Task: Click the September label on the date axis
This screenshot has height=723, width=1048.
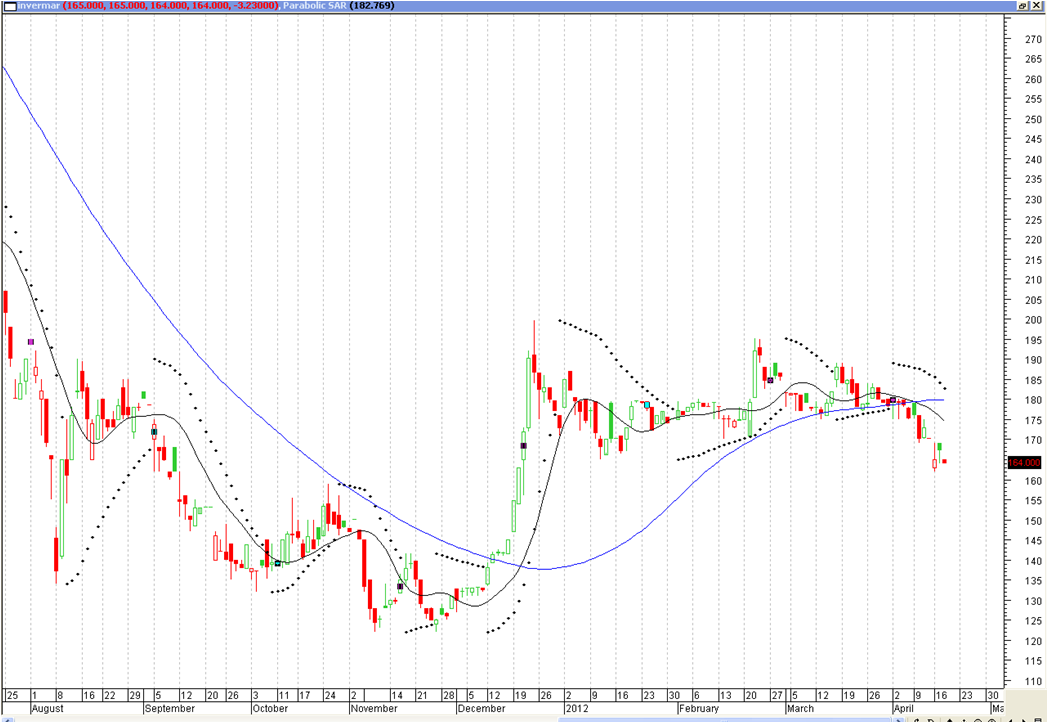Action: coord(170,708)
